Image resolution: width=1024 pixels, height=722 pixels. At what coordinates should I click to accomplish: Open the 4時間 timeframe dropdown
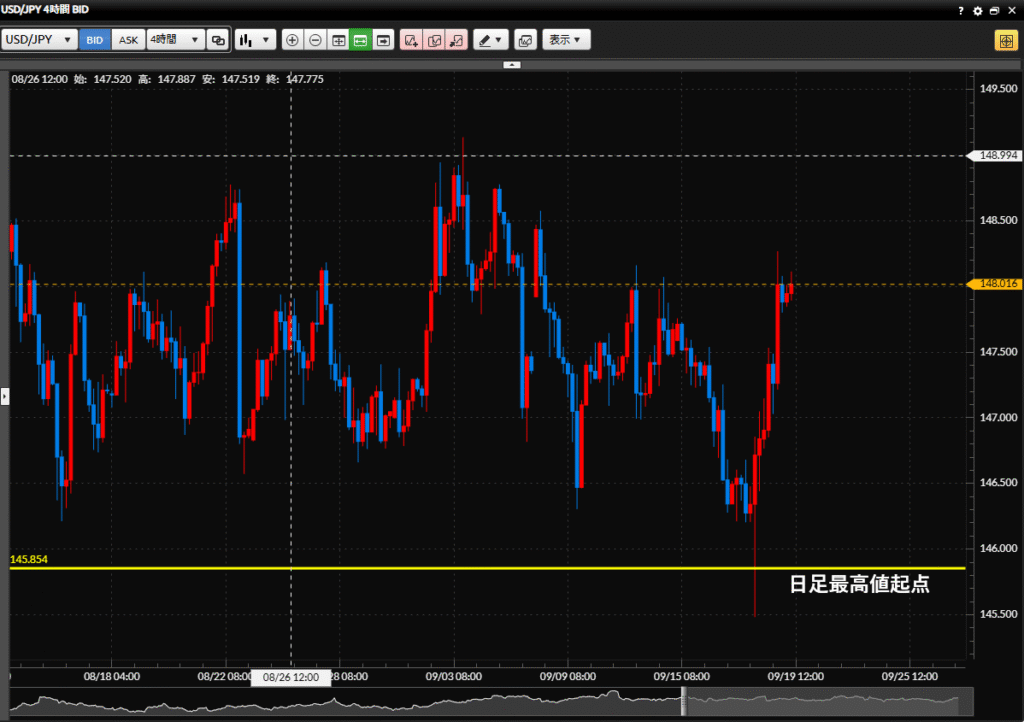pyautogui.click(x=176, y=40)
